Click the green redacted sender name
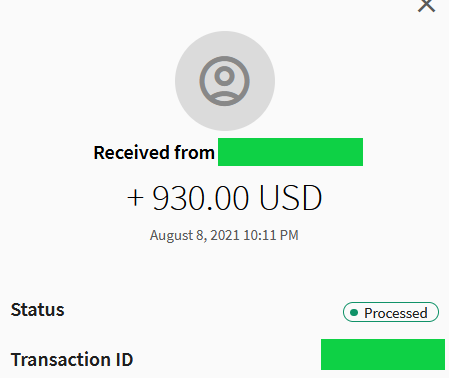The width and height of the screenshot is (449, 378). [290, 152]
